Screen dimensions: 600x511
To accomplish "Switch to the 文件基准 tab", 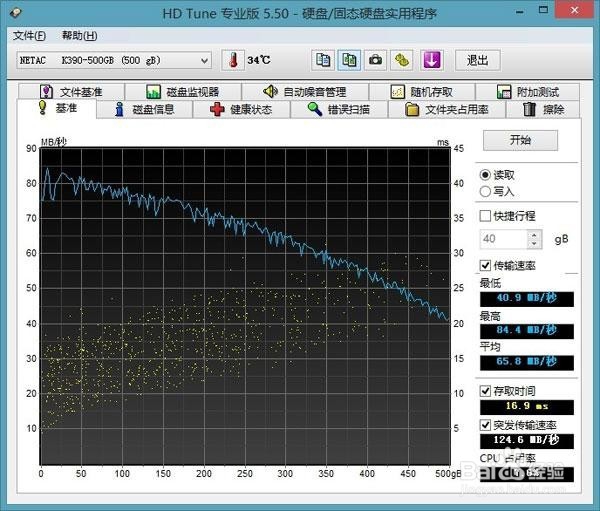I will pyautogui.click(x=72, y=92).
